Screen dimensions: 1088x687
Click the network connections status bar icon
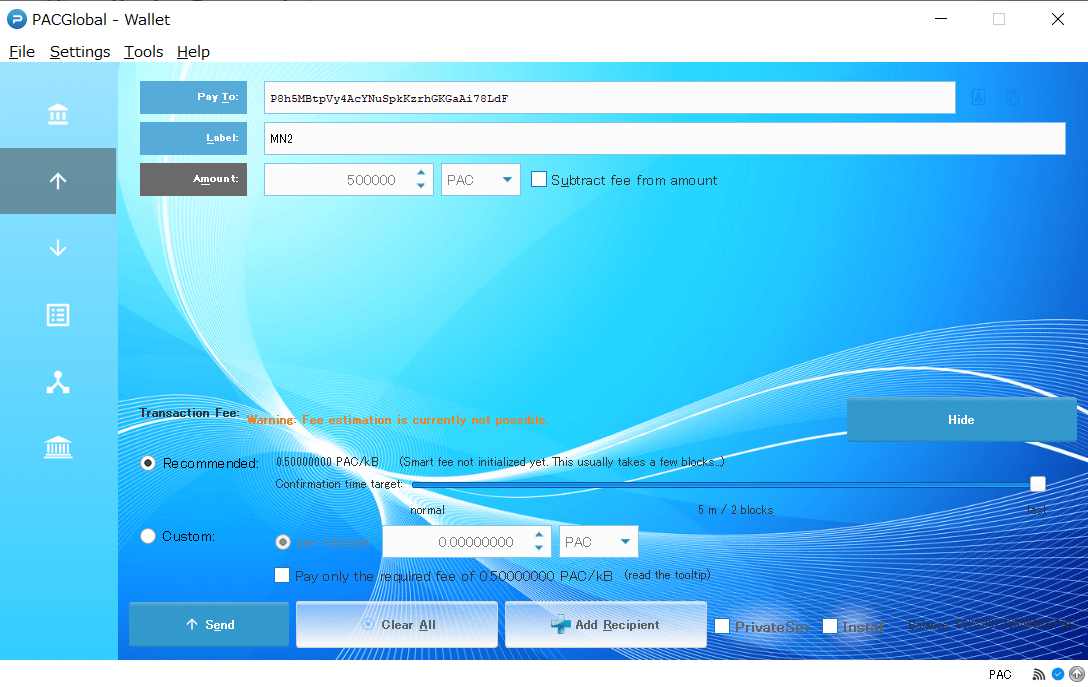click(x=1040, y=674)
